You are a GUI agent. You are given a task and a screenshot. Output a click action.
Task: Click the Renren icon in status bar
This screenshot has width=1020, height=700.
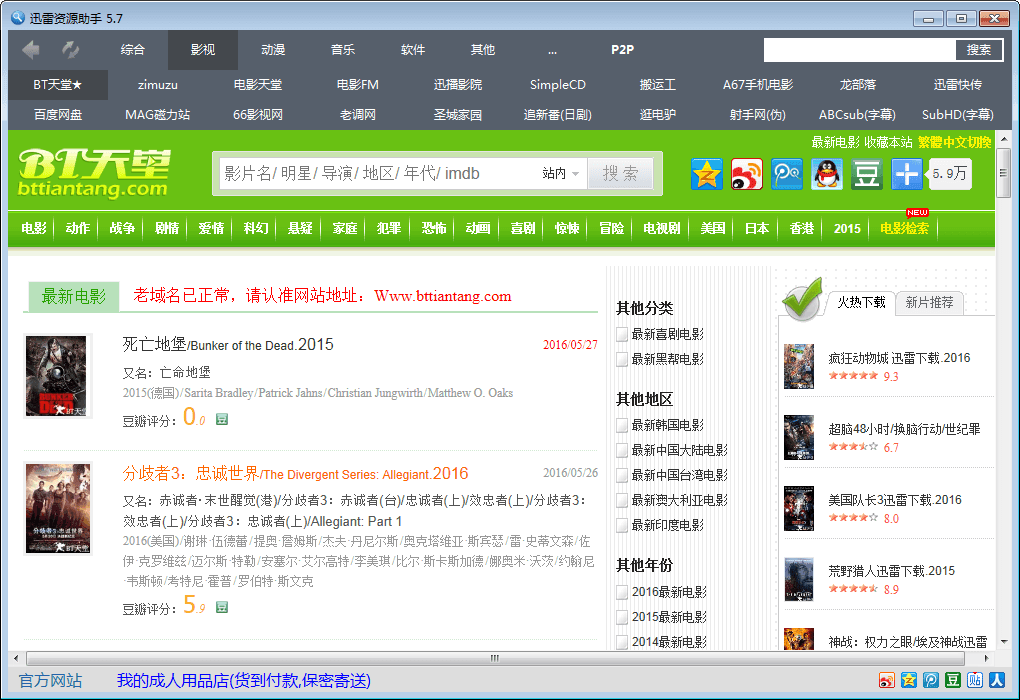pos(997,681)
